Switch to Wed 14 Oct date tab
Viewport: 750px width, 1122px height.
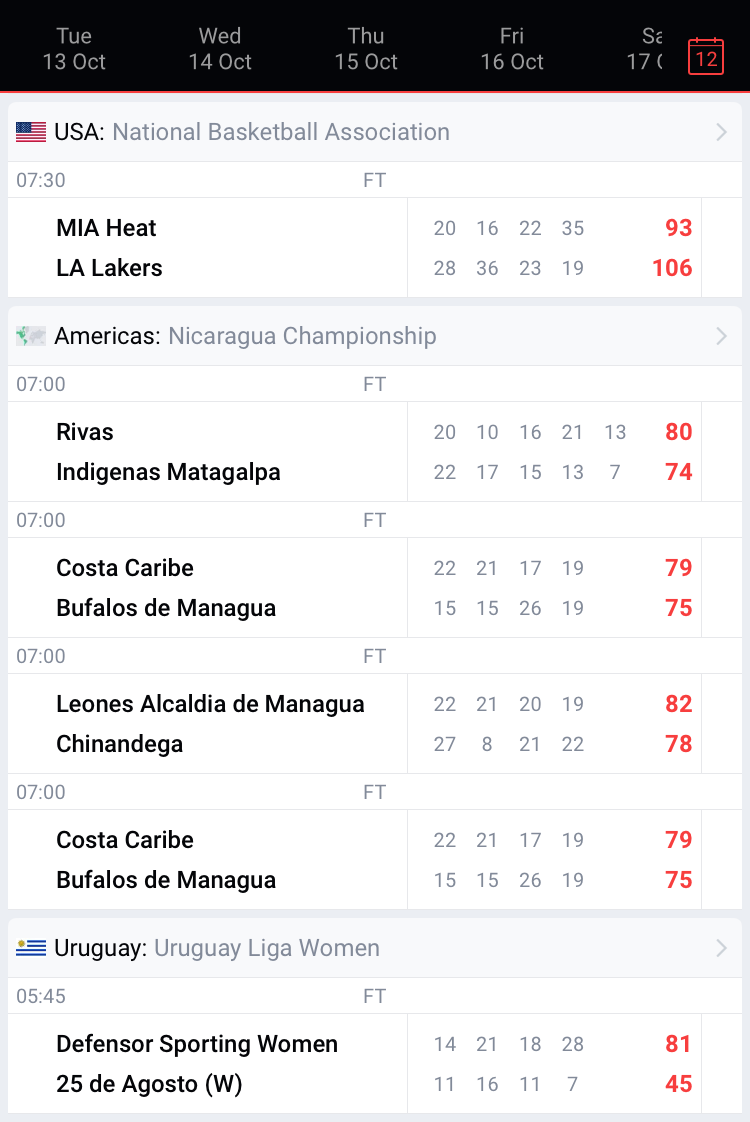(220, 49)
